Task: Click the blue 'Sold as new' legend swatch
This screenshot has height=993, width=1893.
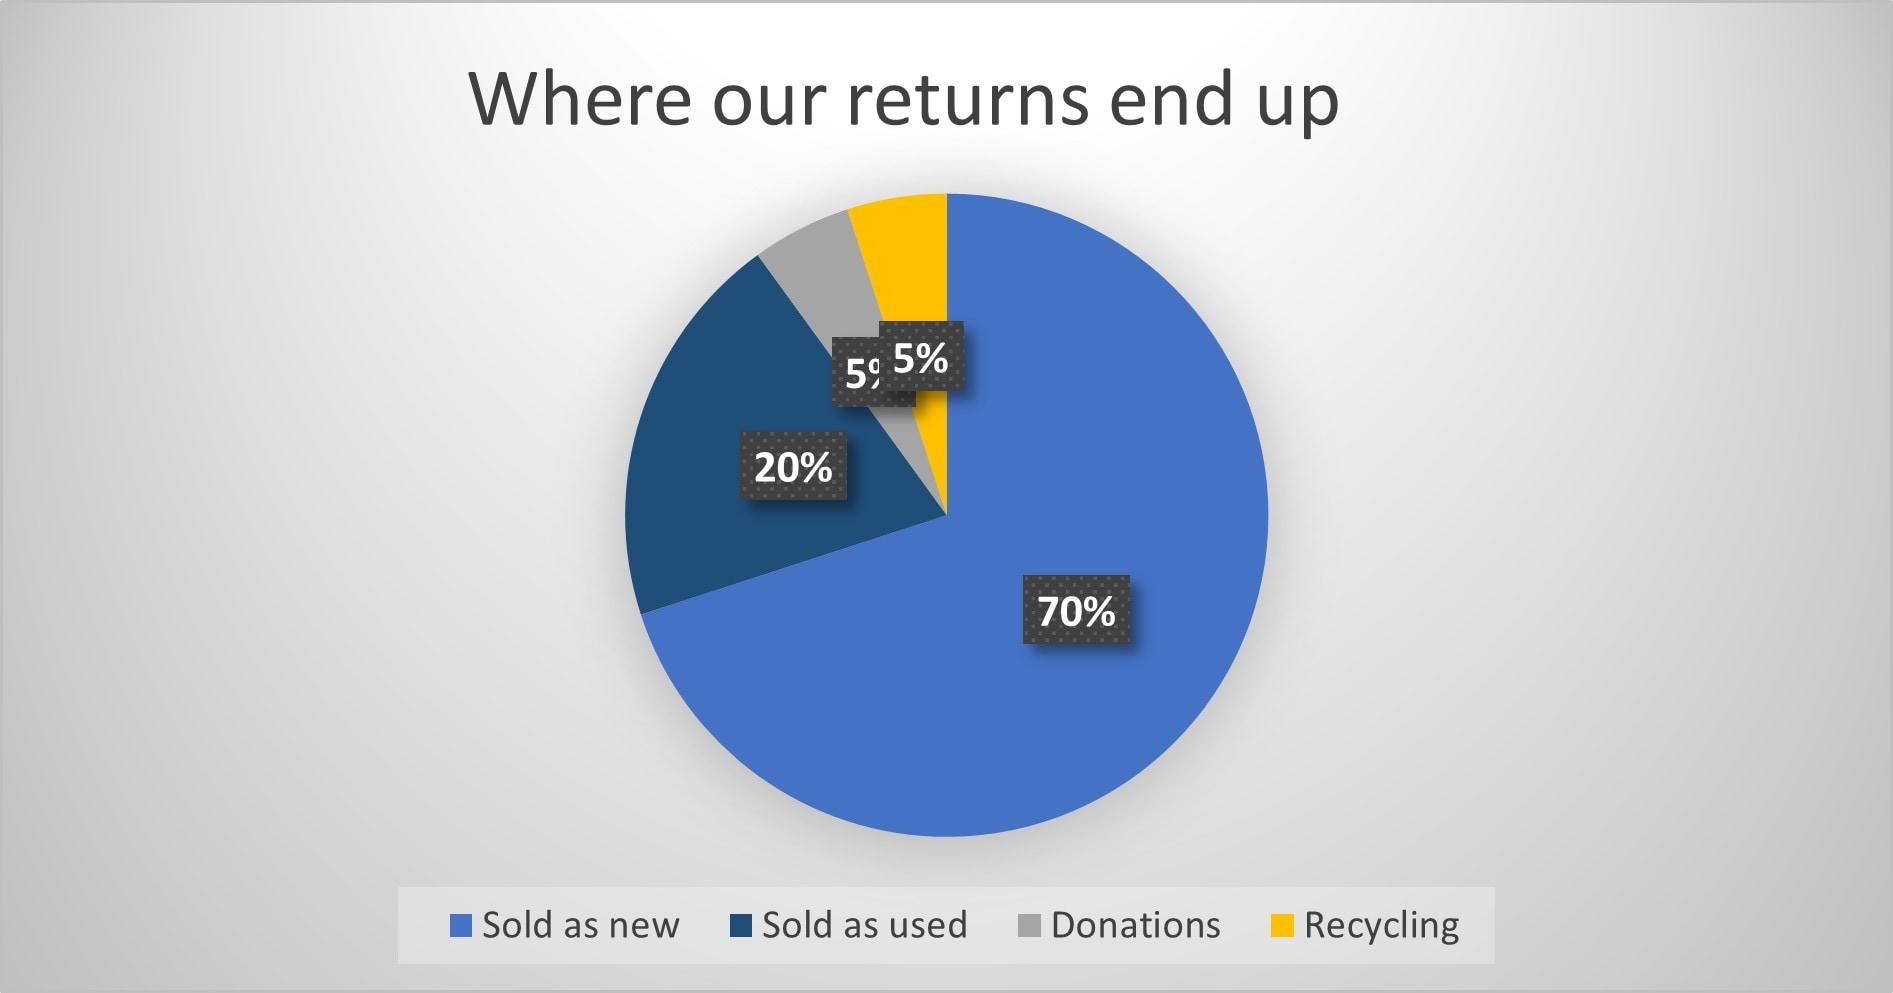Action: [x=461, y=925]
